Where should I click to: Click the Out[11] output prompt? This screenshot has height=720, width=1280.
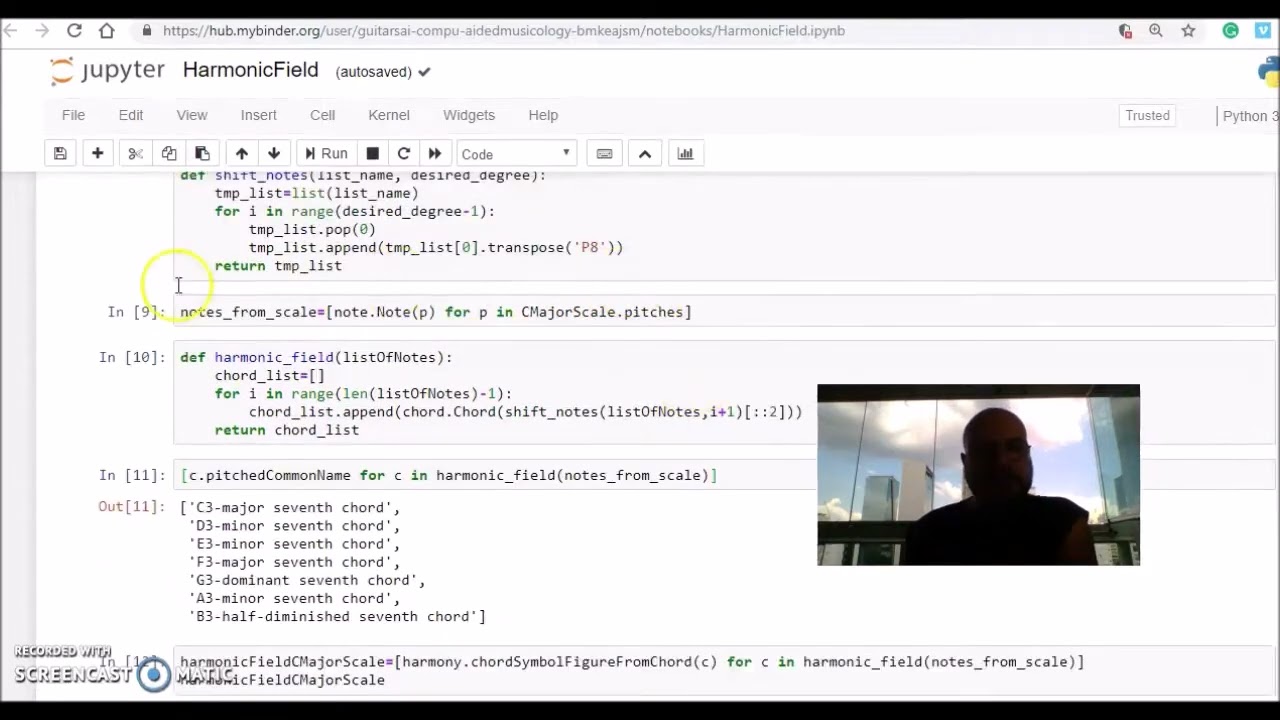(x=131, y=507)
